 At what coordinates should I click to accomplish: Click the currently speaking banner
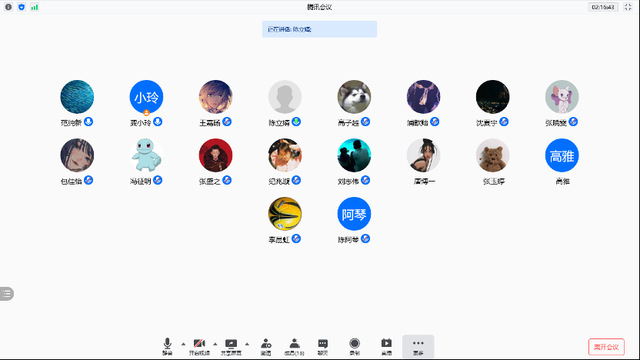coord(319,29)
